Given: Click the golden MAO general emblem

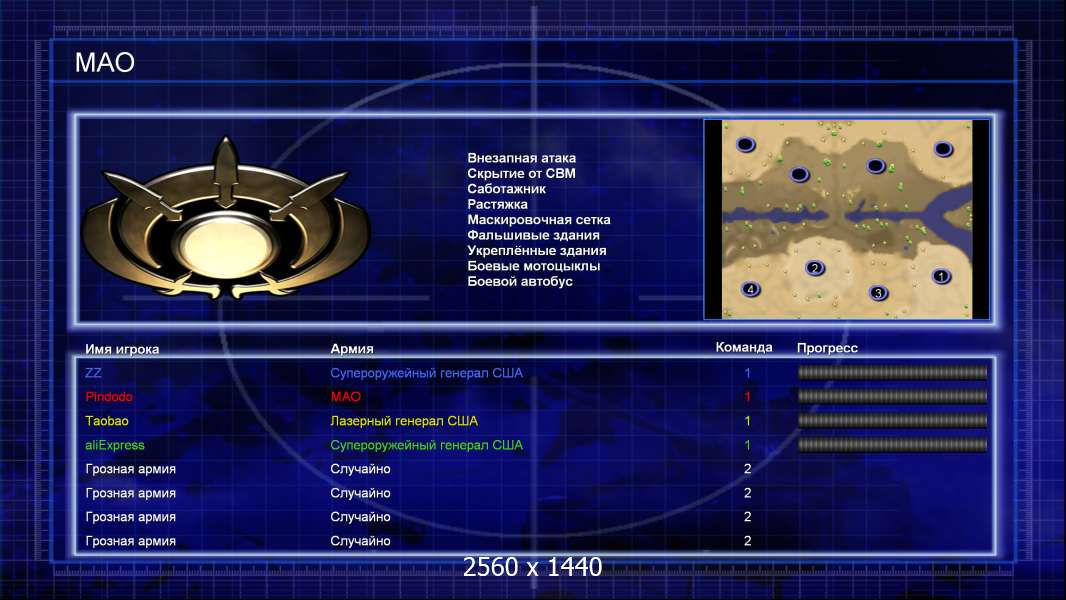Looking at the screenshot, I should pyautogui.click(x=226, y=219).
